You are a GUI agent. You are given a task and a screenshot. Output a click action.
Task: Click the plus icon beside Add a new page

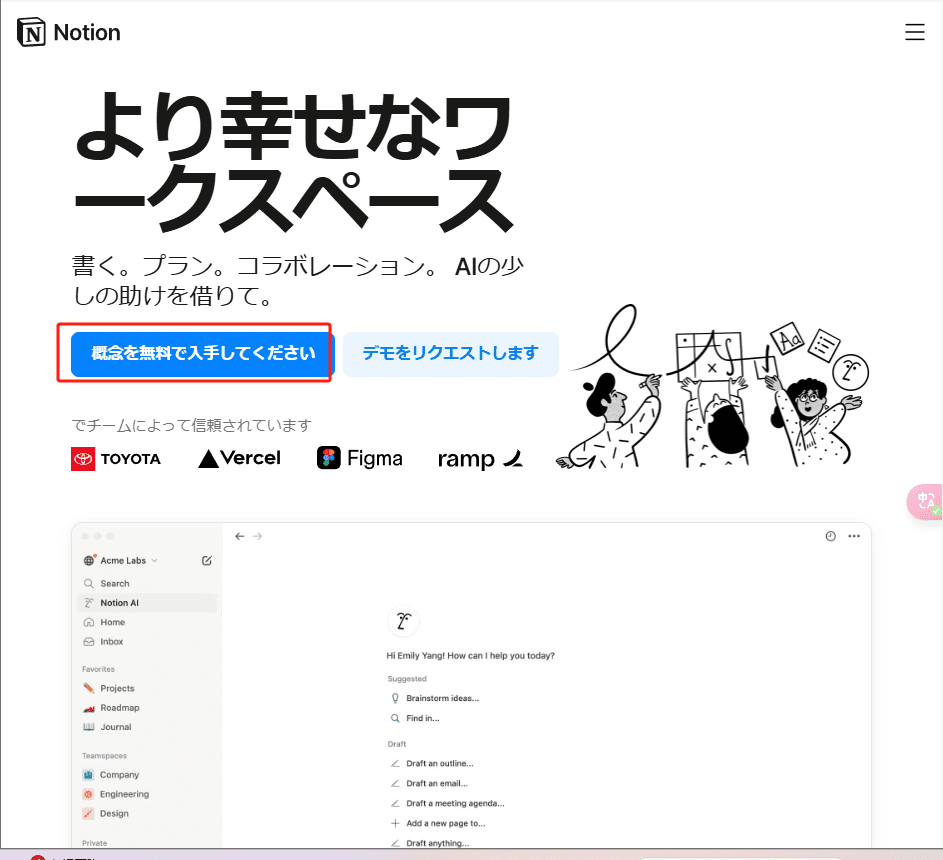395,823
